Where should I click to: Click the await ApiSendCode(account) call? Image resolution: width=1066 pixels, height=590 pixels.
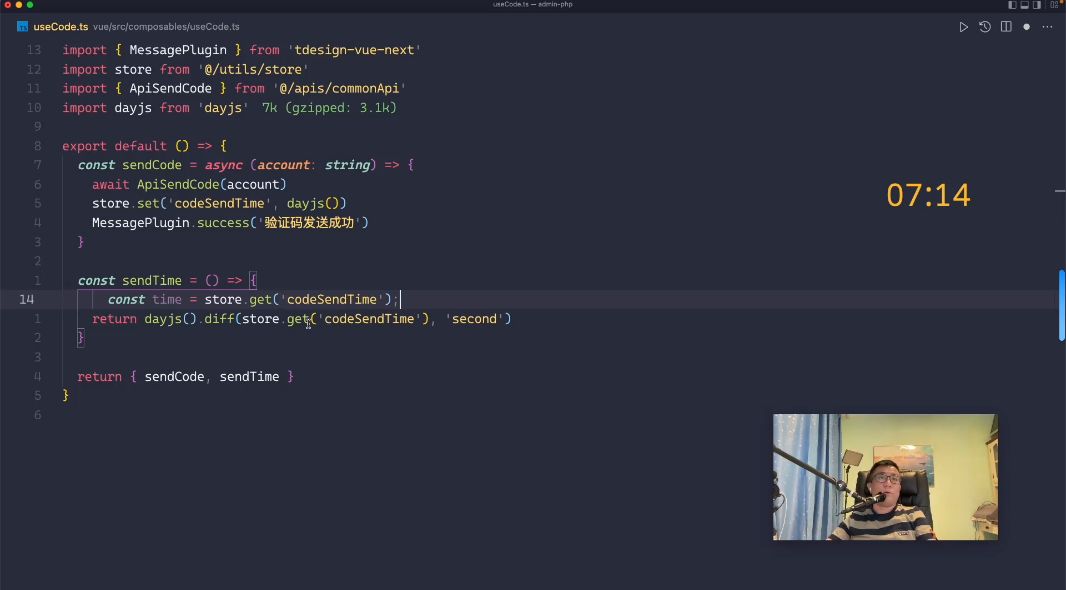point(189,184)
